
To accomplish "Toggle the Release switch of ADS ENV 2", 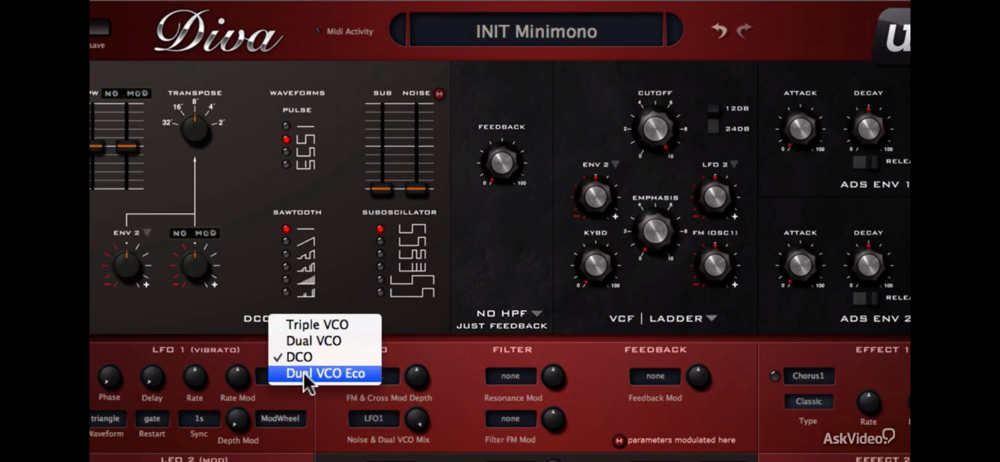I will pyautogui.click(x=865, y=298).
